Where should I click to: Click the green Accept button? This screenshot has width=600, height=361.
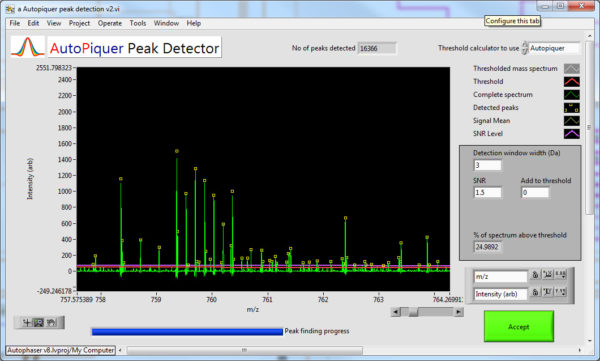coord(518,326)
